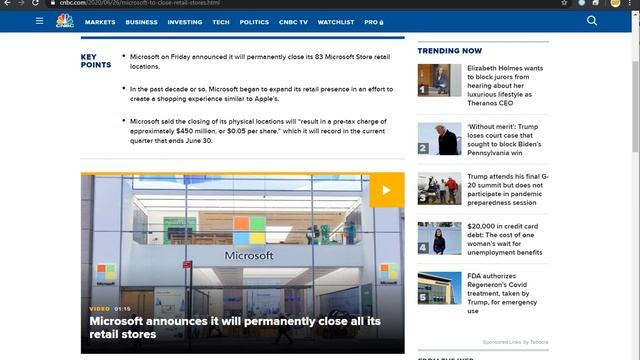Click thumbnail number 5 Regeneron building
Viewport: 640px width, 360px height.
tap(439, 288)
